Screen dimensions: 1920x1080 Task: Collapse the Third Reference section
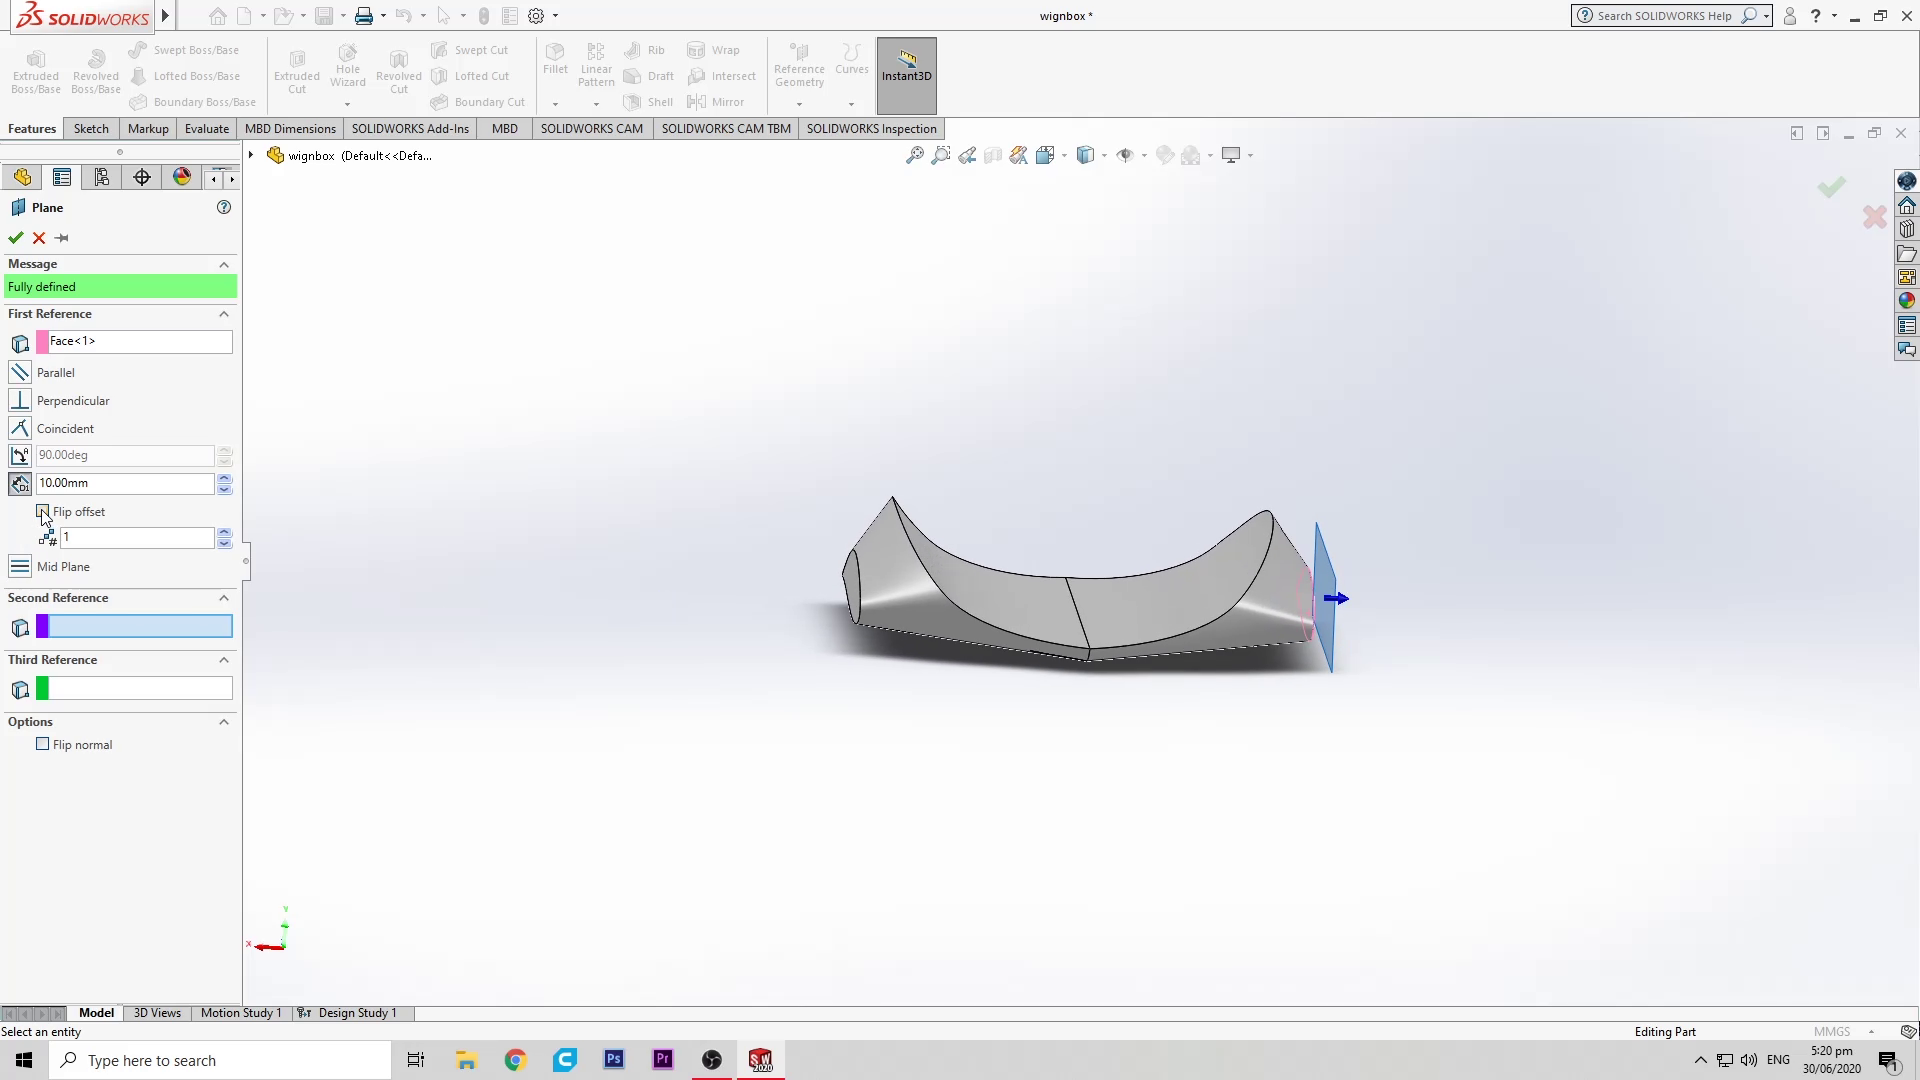pyautogui.click(x=224, y=660)
